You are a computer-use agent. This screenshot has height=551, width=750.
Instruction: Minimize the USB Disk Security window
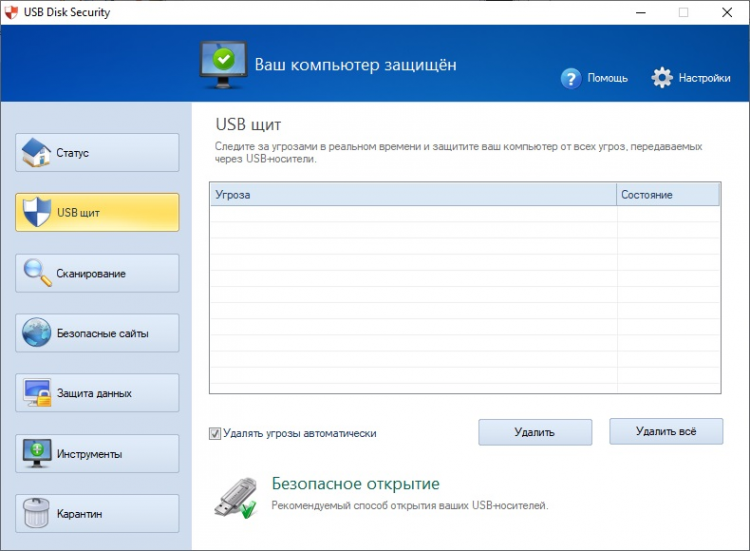tap(640, 12)
